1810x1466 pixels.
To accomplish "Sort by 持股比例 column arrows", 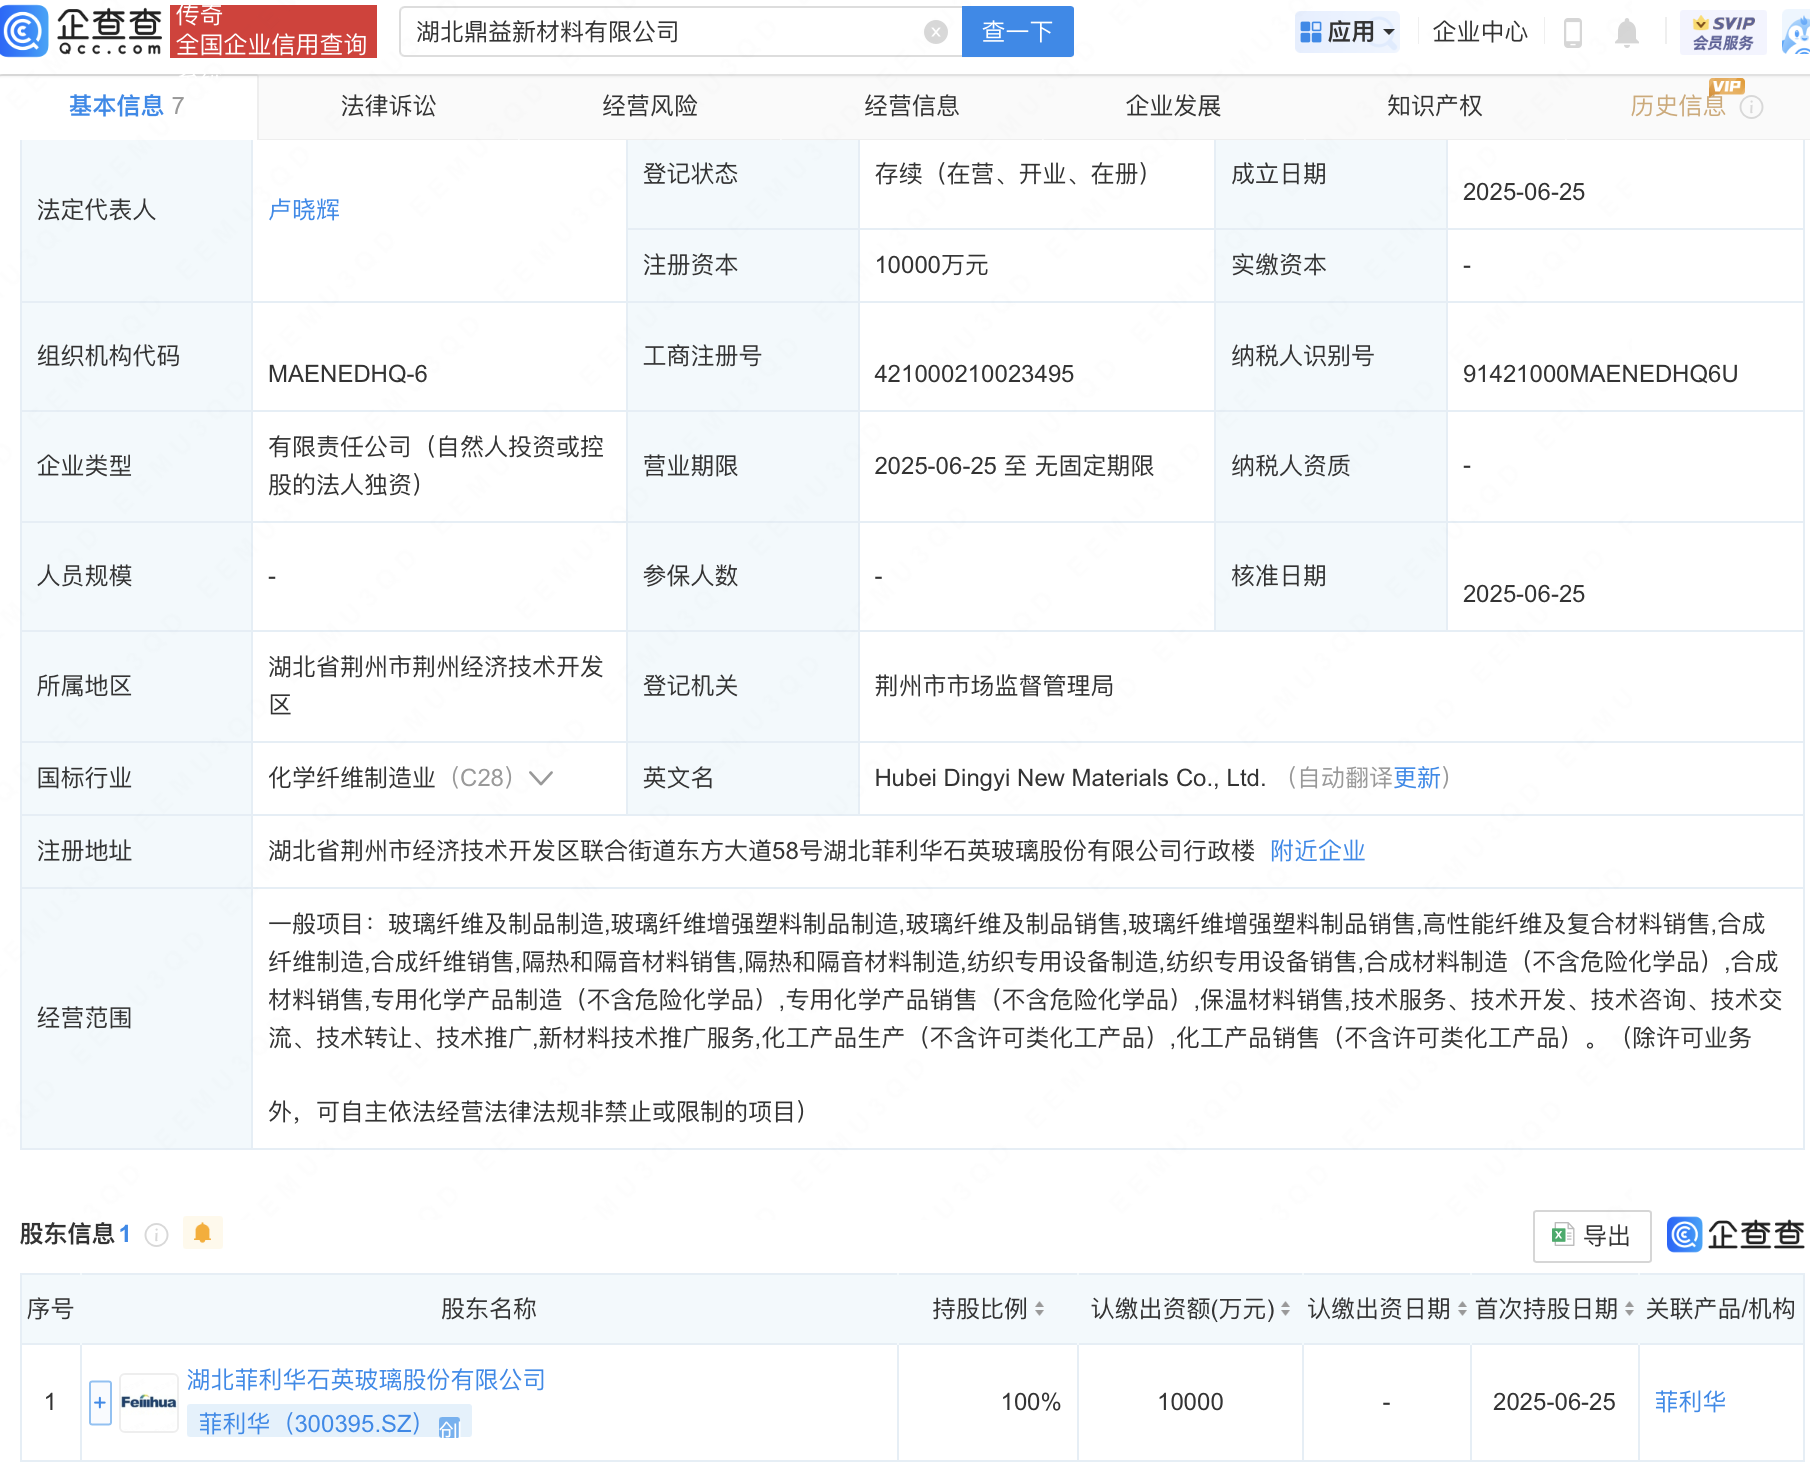I will [1040, 1309].
